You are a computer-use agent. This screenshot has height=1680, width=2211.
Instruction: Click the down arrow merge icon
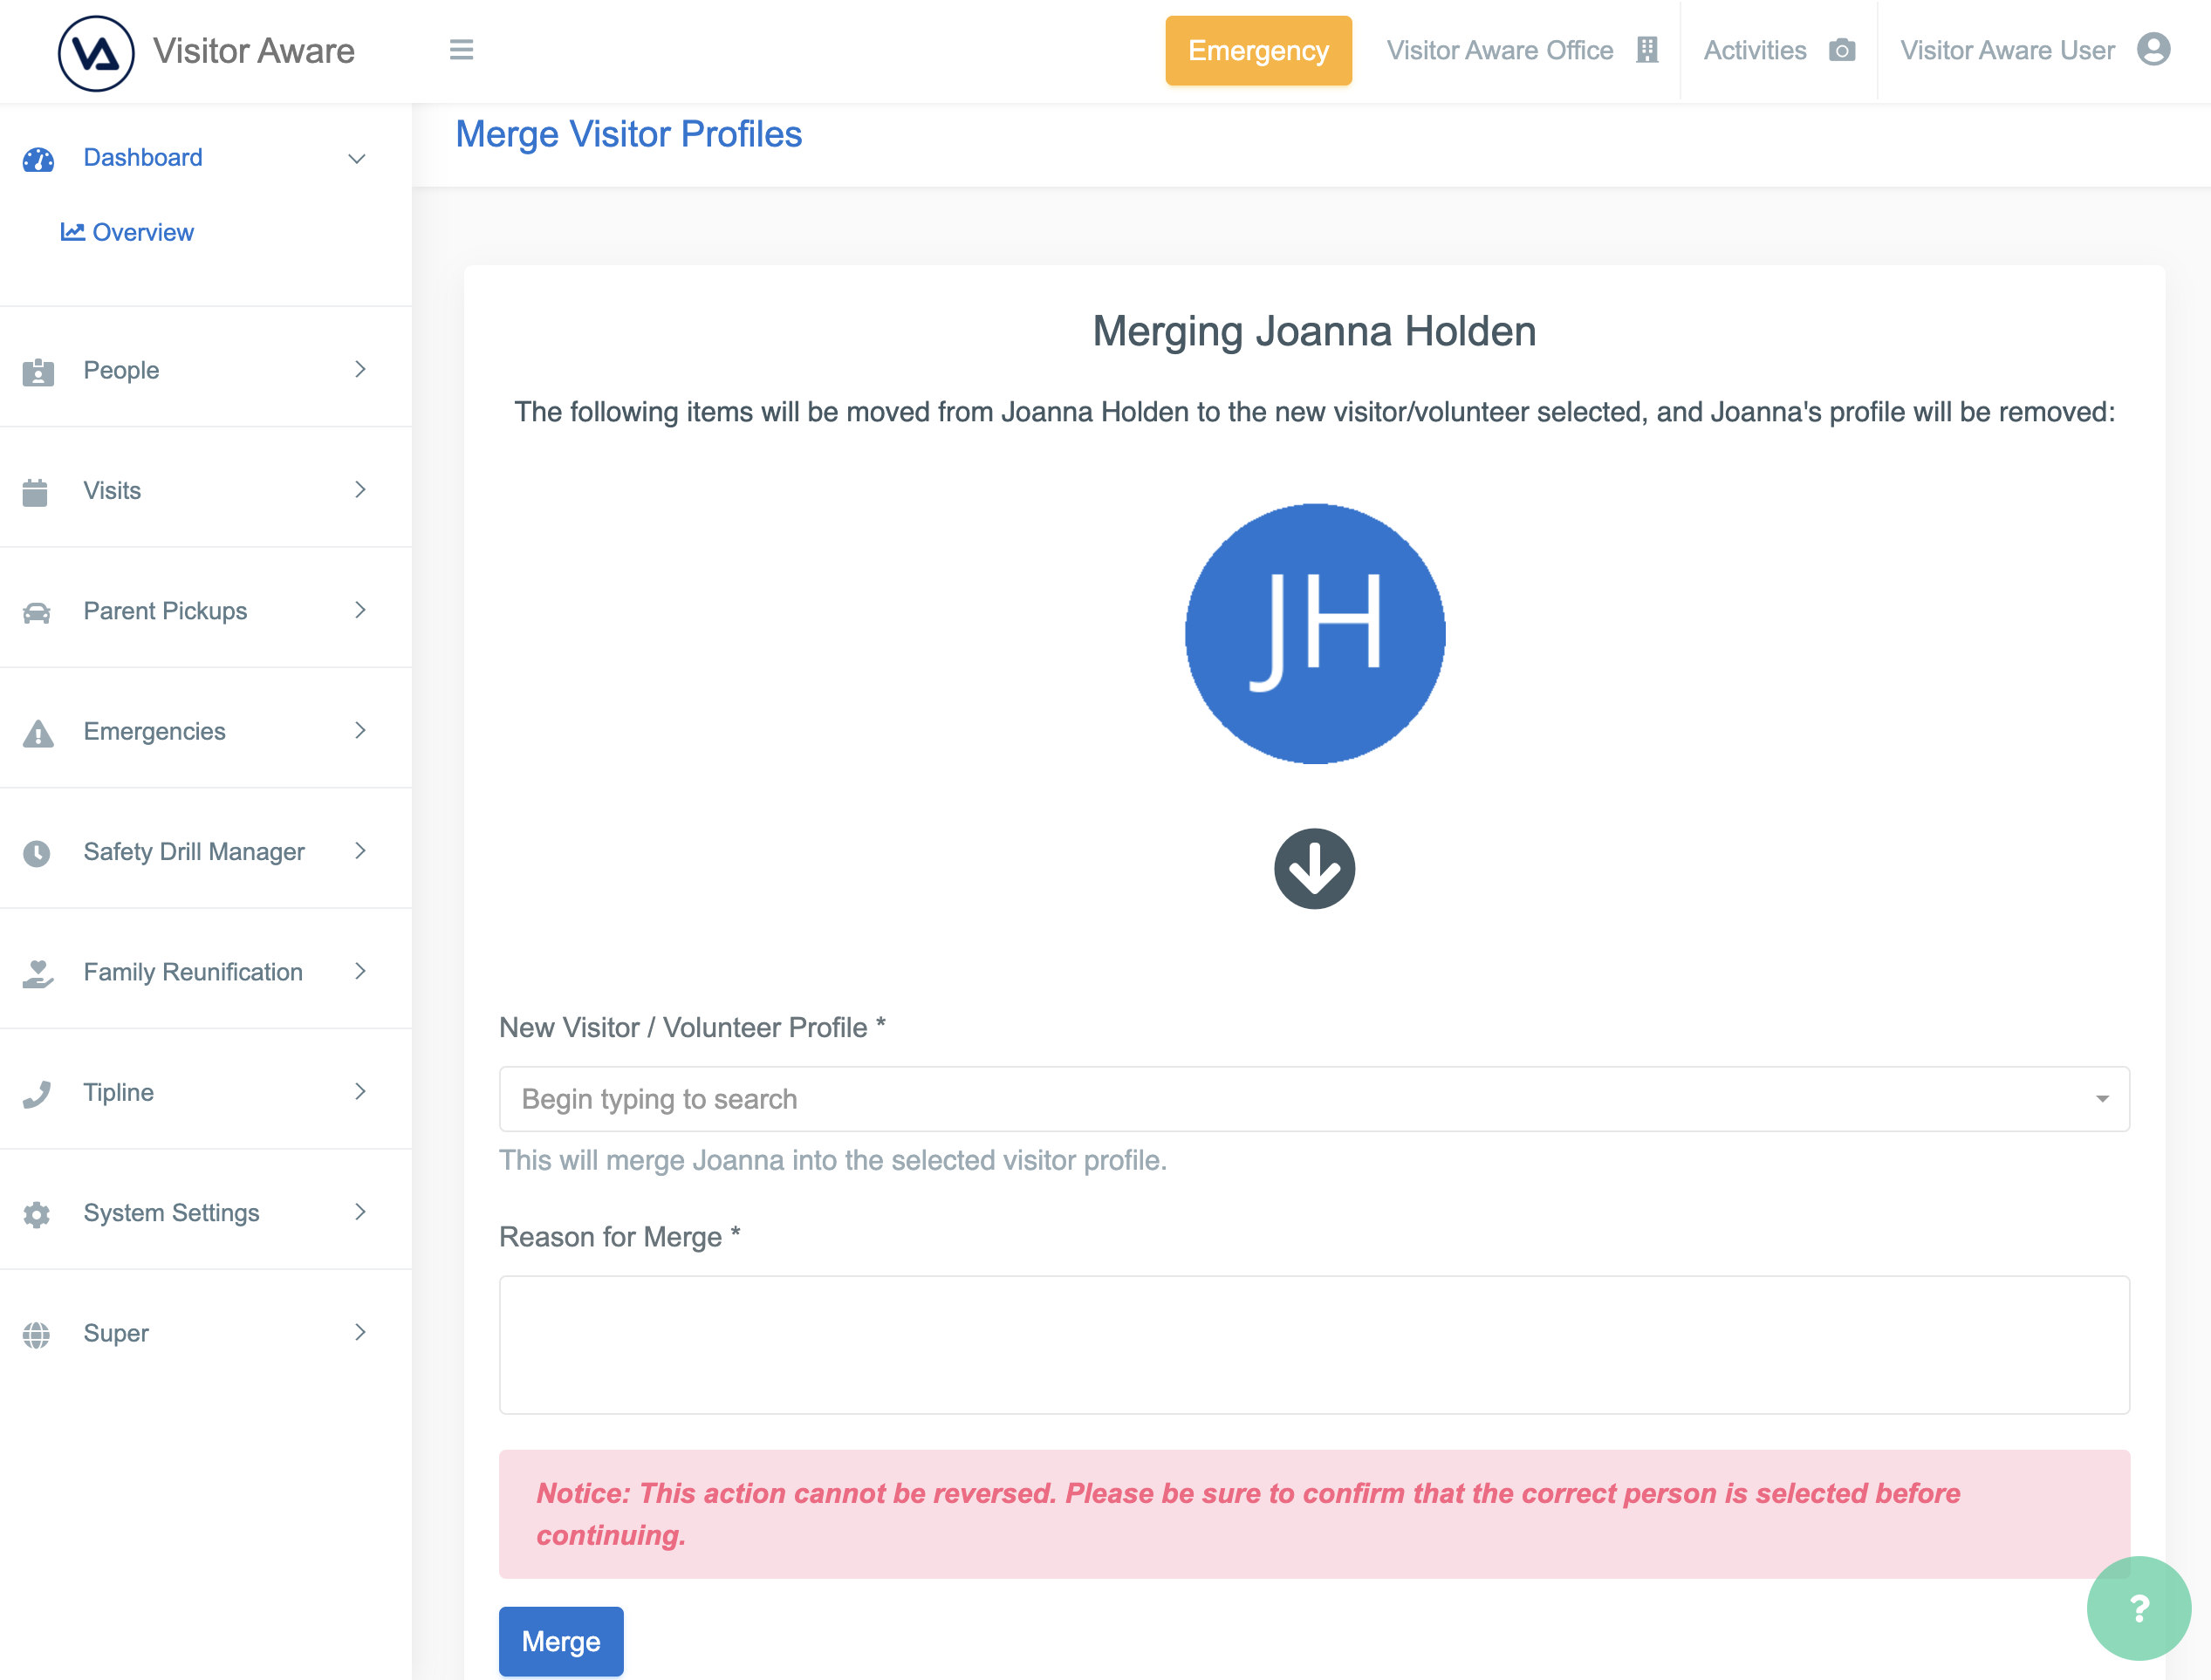1314,868
